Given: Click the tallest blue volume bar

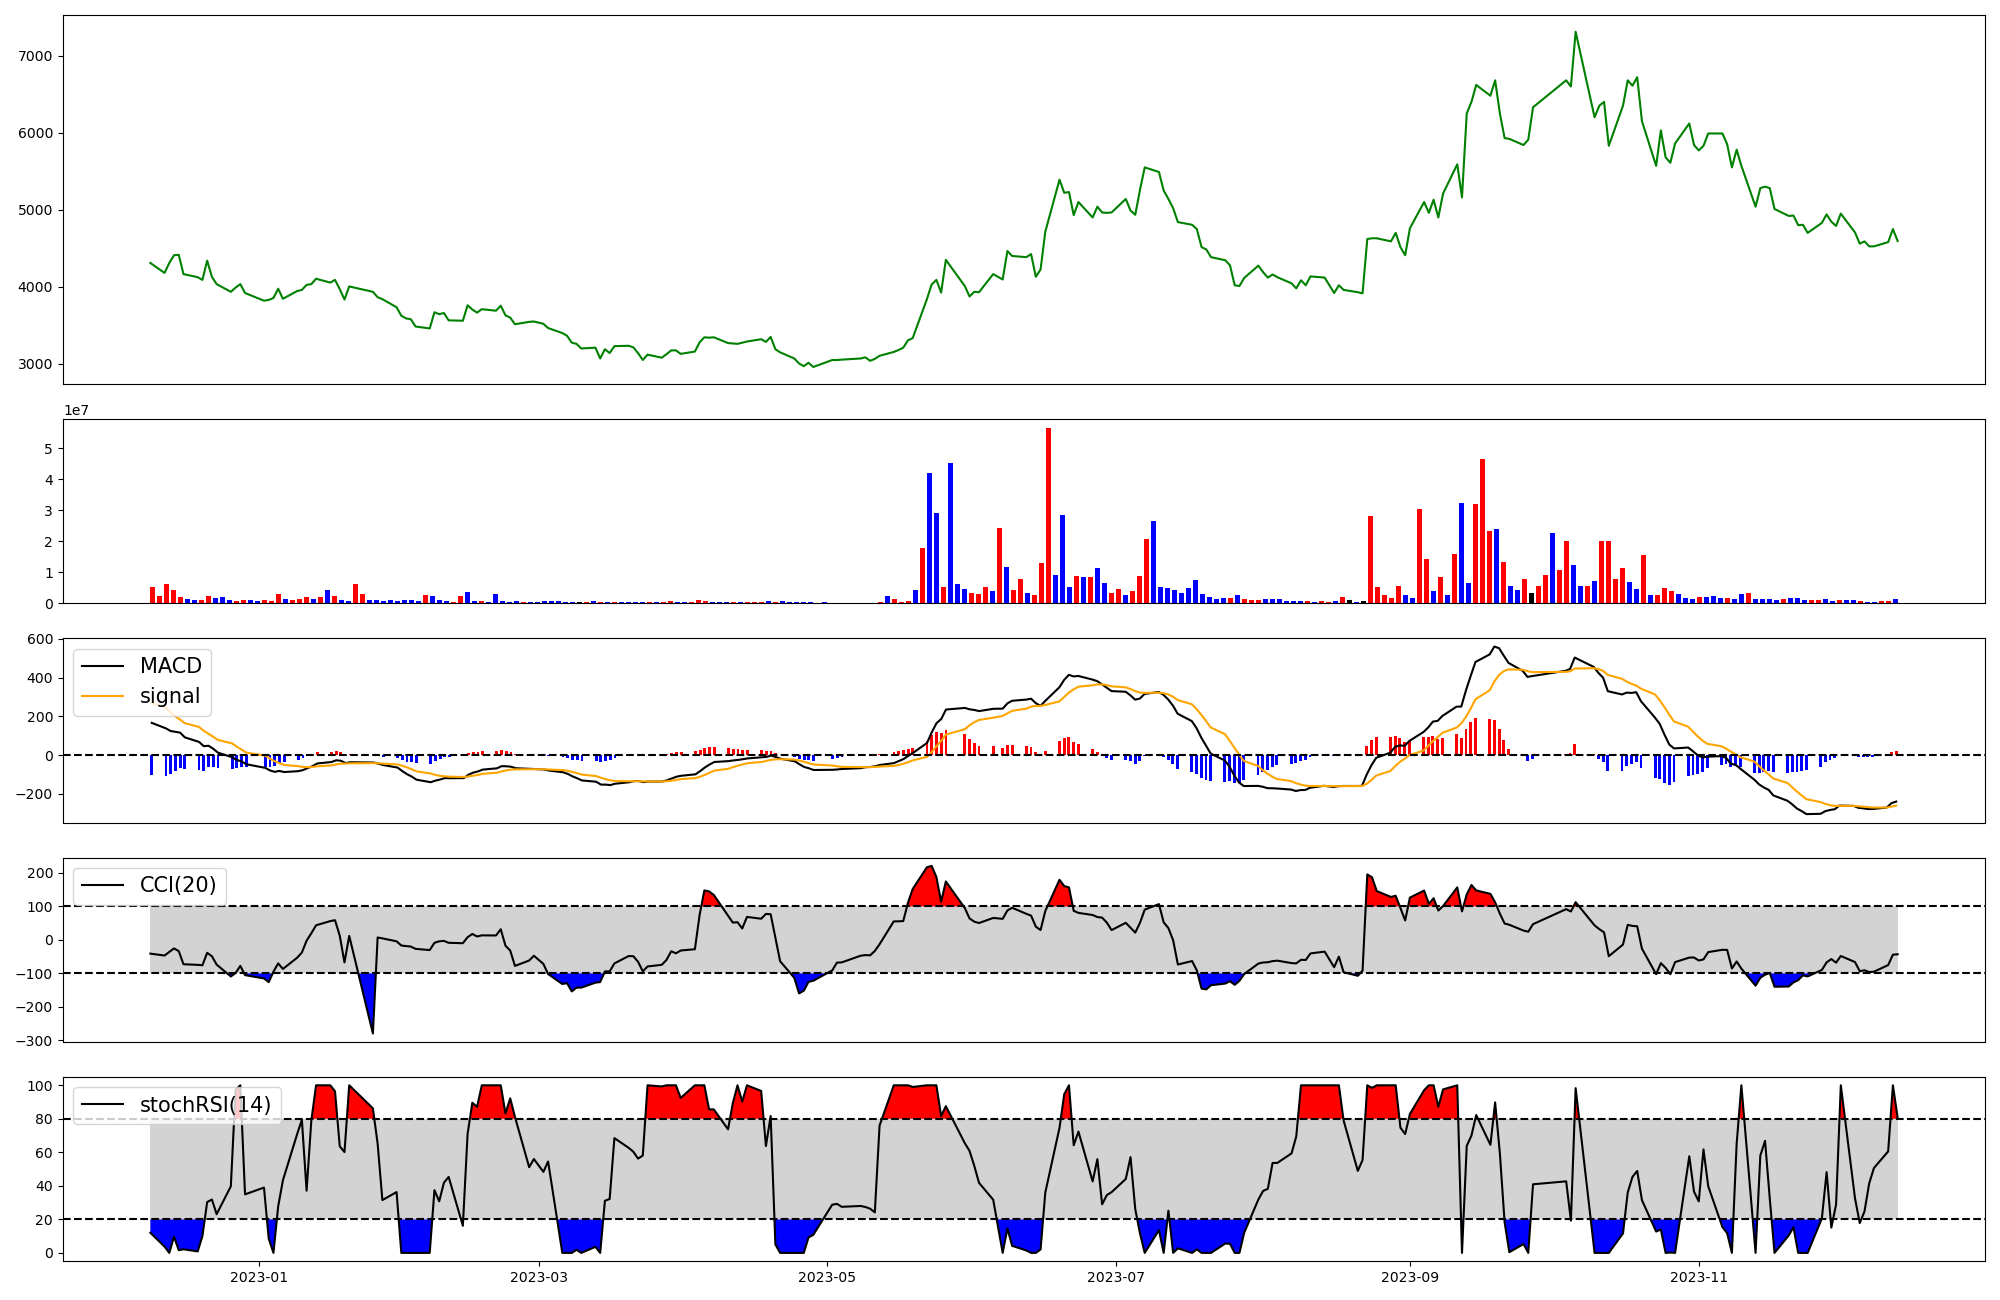Looking at the screenshot, I should tap(950, 533).
